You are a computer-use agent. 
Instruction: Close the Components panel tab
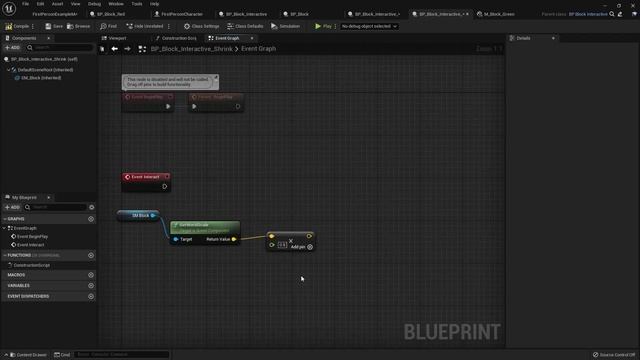(x=49, y=38)
